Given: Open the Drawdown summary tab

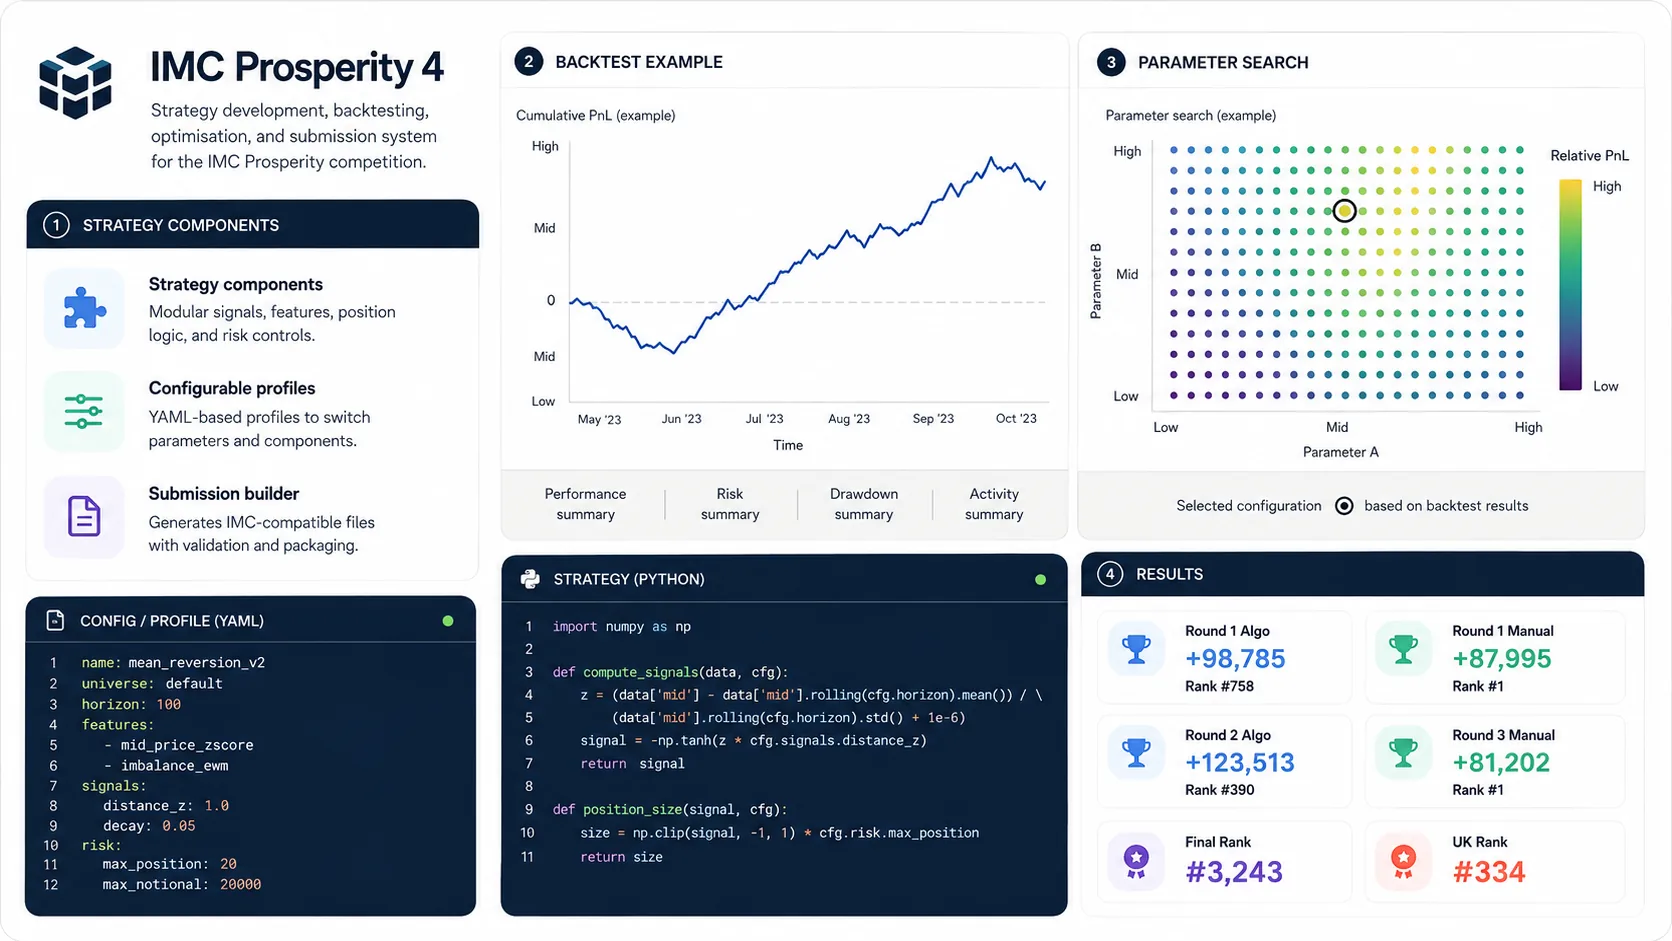Looking at the screenshot, I should [864, 504].
